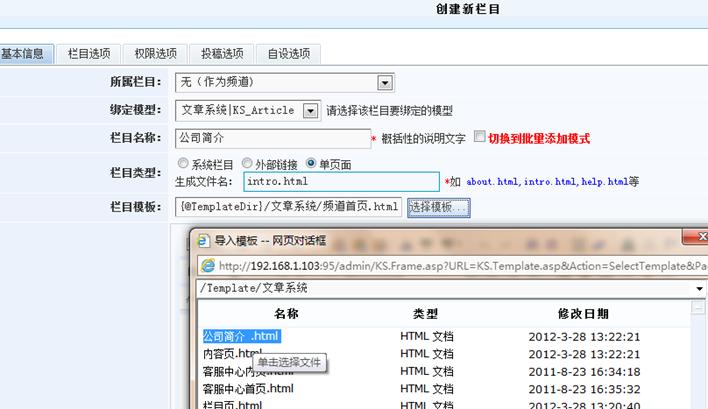Click the 切换到批量添加模式 red label
The width and height of the screenshot is (708, 409).
click(539, 139)
